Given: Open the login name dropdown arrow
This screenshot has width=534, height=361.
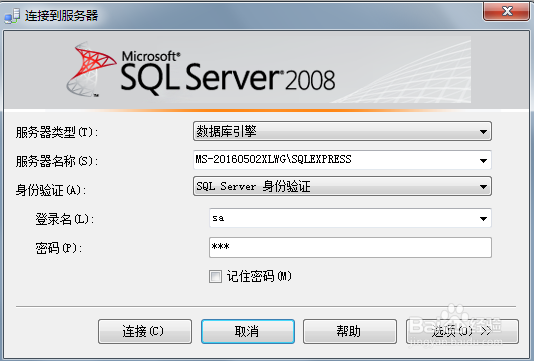Looking at the screenshot, I should pos(483,218).
